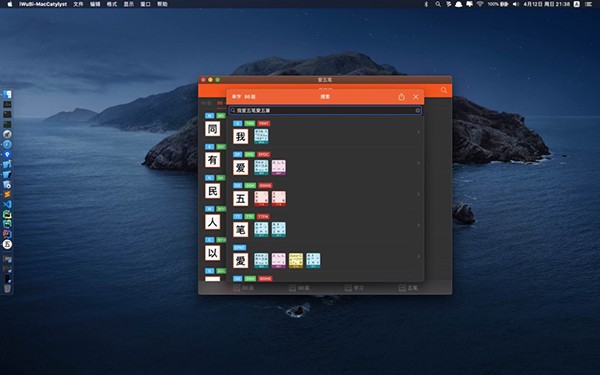Open the 帮助 menu
Viewport: 600px width, 375px height.
tap(162, 4)
